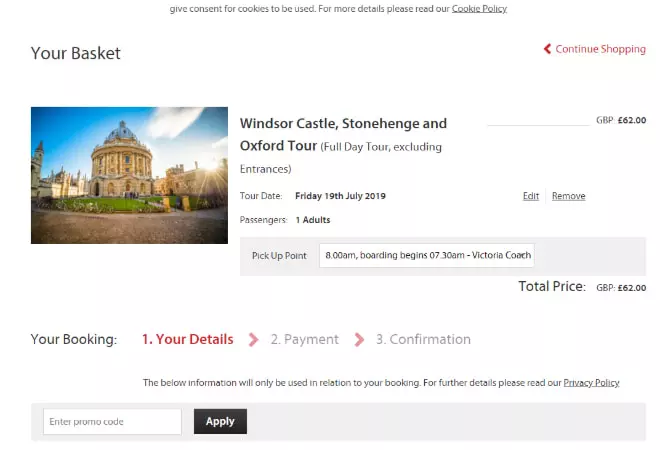
Task: Click the Apply promo code button
Action: [220, 421]
